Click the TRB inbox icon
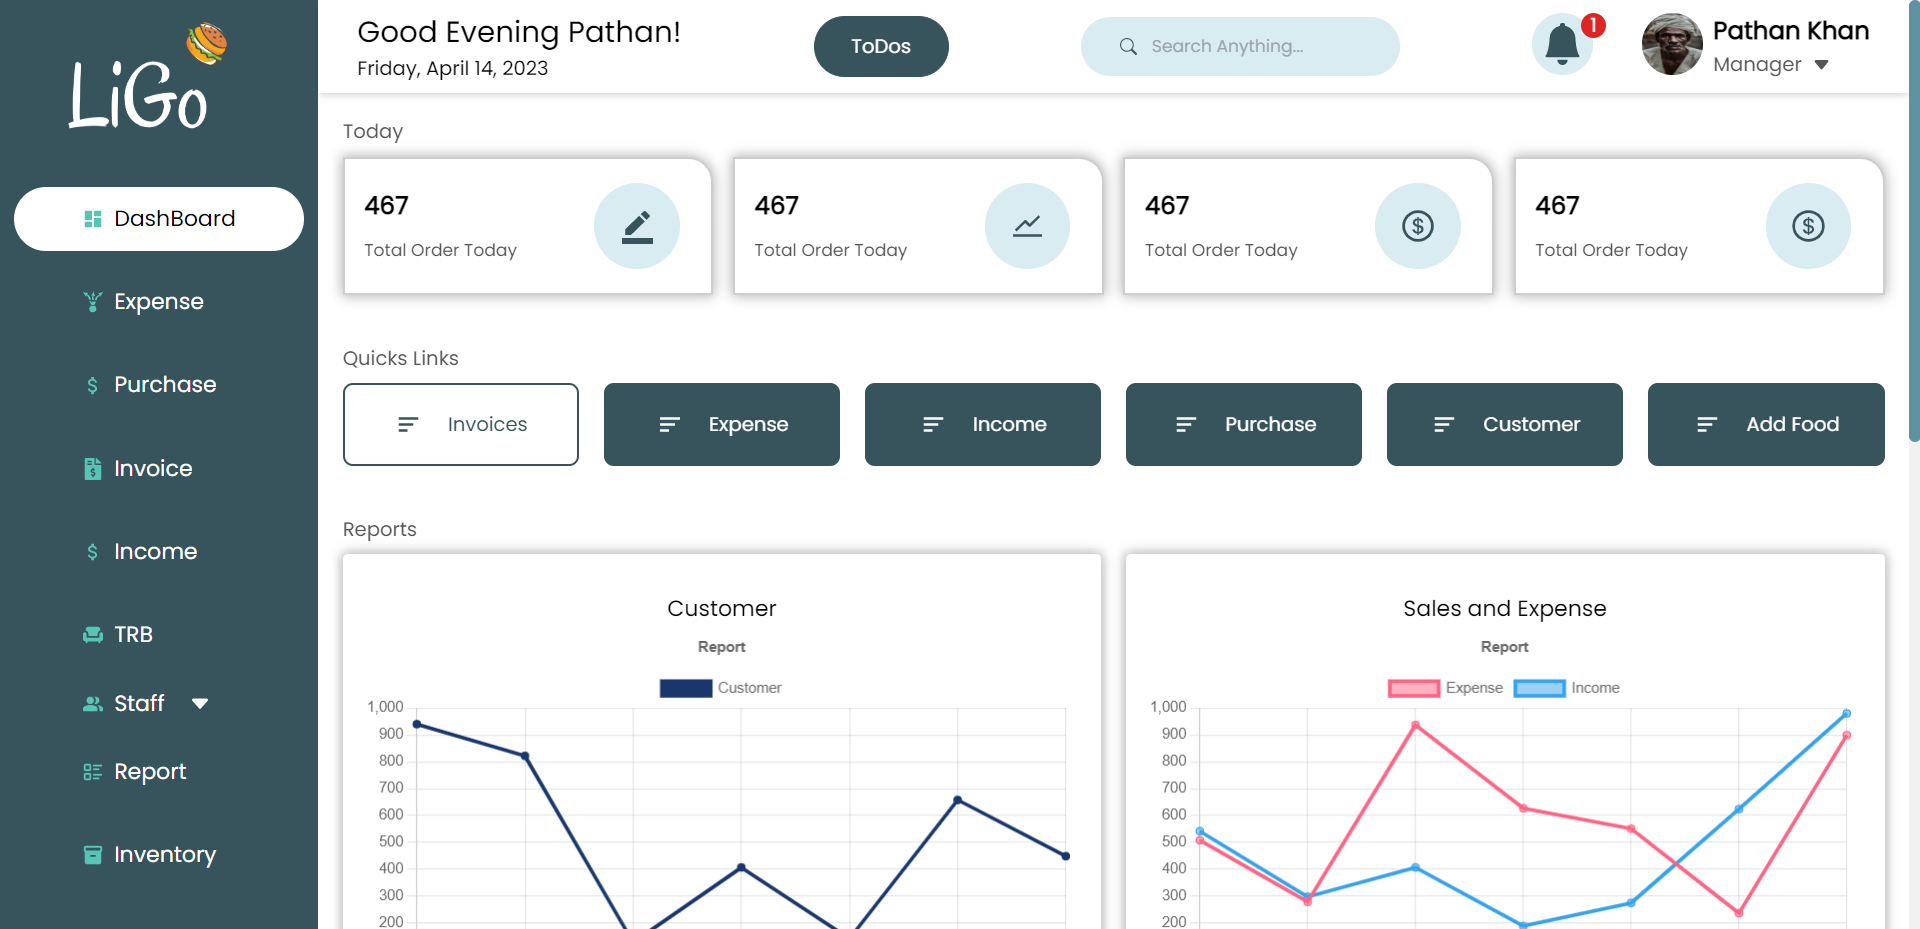The height and width of the screenshot is (929, 1920). click(x=92, y=634)
